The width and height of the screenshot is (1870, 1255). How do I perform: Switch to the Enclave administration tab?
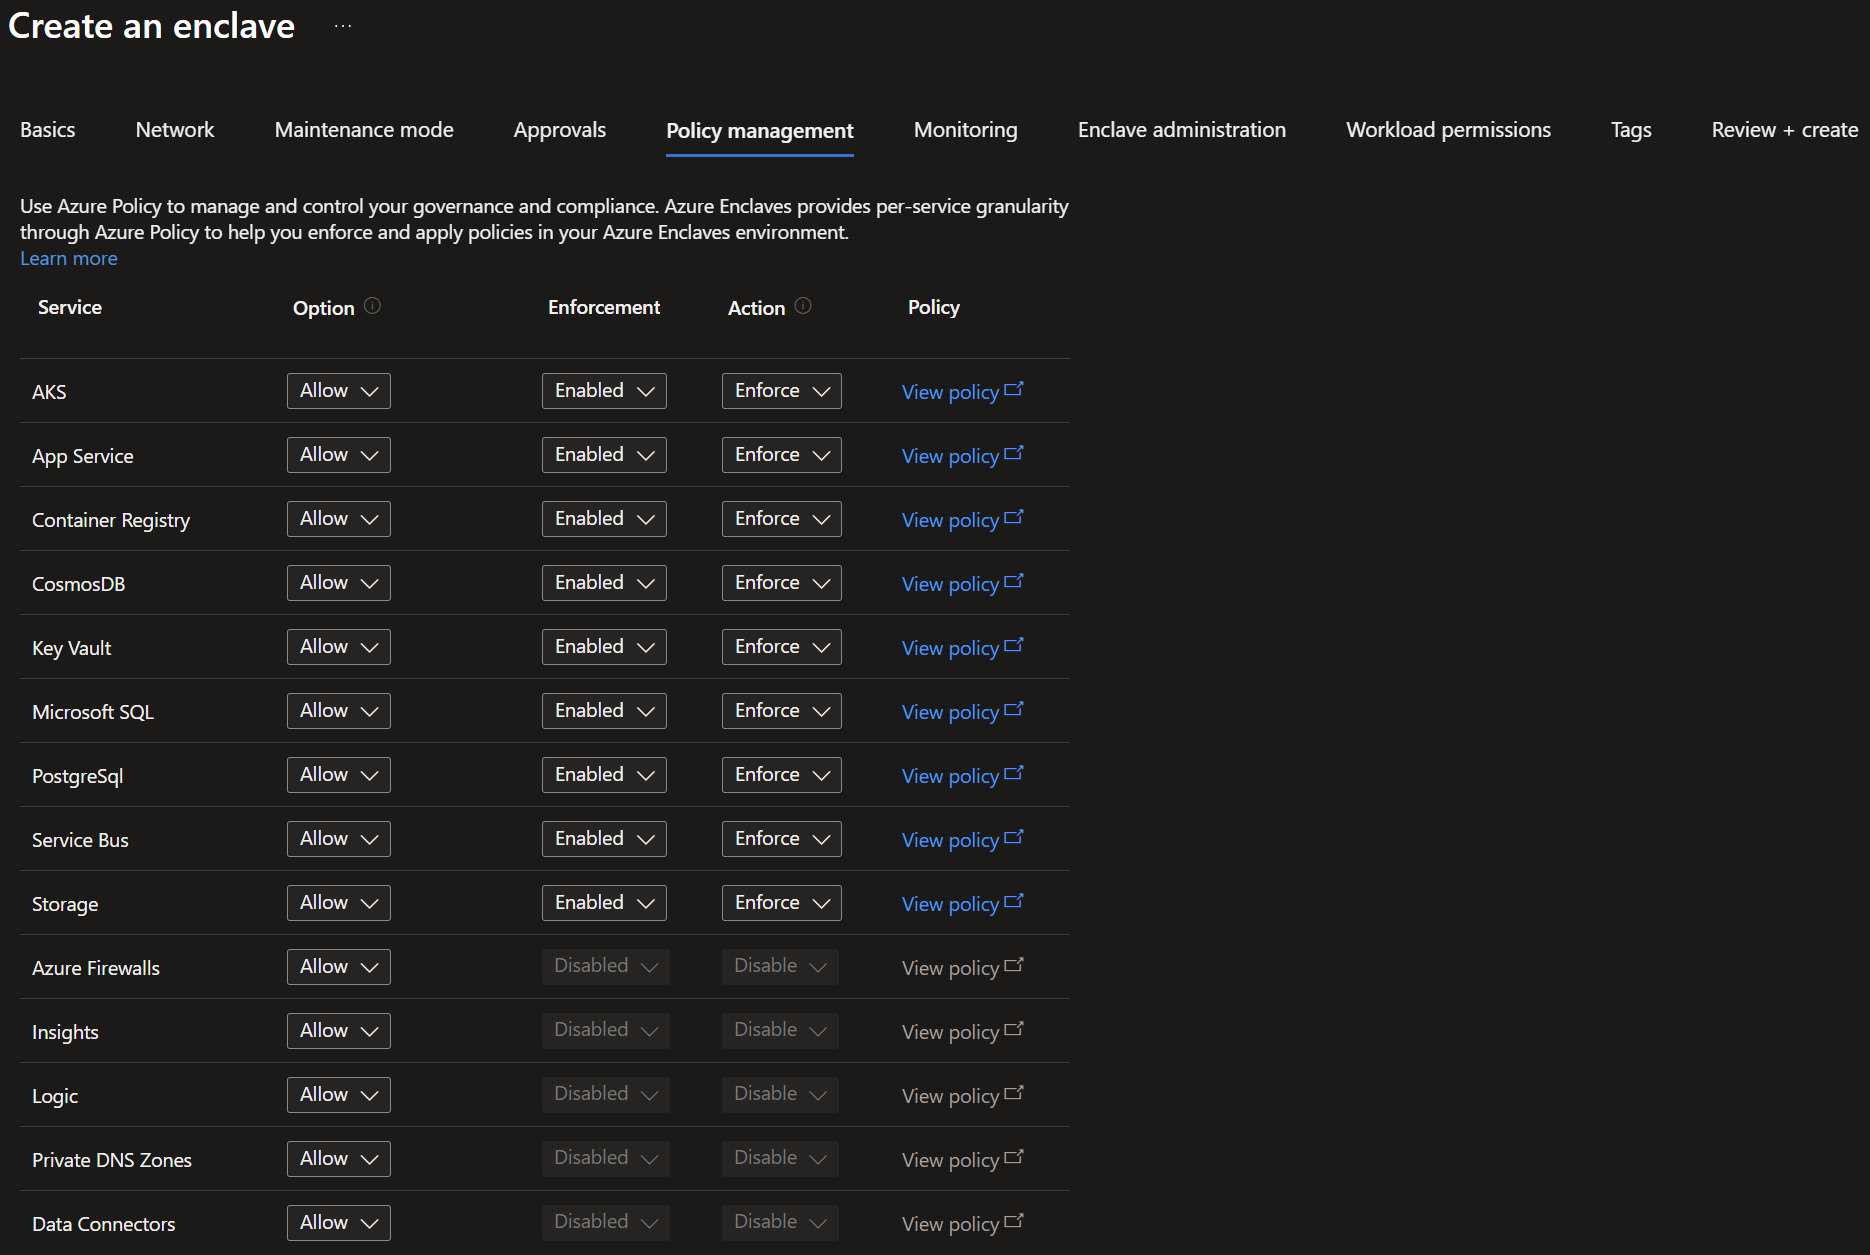1182,130
